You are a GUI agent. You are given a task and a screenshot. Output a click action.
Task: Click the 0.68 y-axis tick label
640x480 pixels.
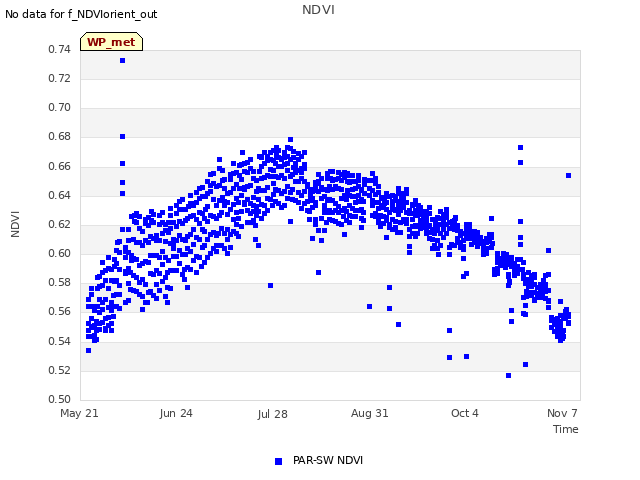pyautogui.click(x=60, y=136)
